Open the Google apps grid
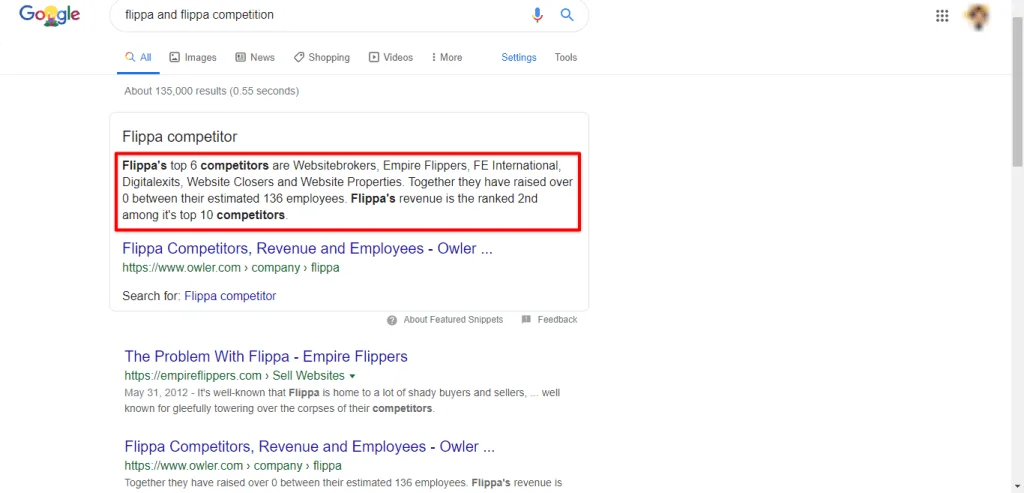 point(942,16)
